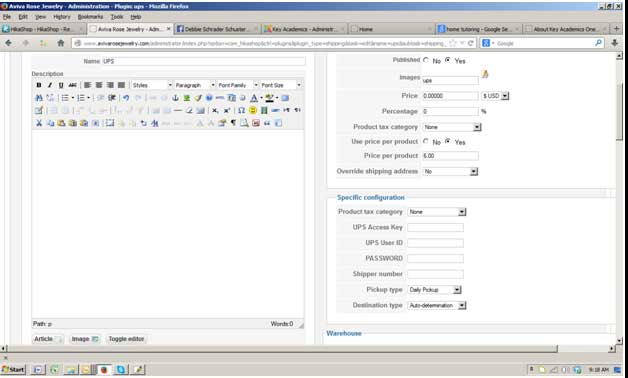Image resolution: width=628 pixels, height=378 pixels.
Task: Switch to the Key Academics browser tab
Action: (304, 29)
